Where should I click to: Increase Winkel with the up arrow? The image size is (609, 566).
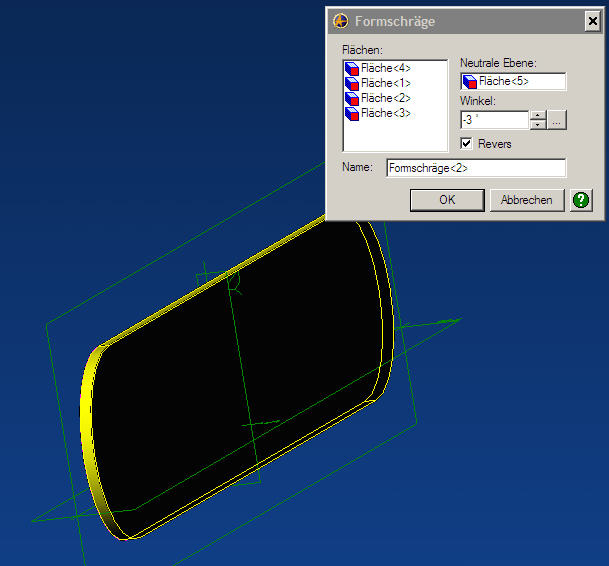[538, 115]
